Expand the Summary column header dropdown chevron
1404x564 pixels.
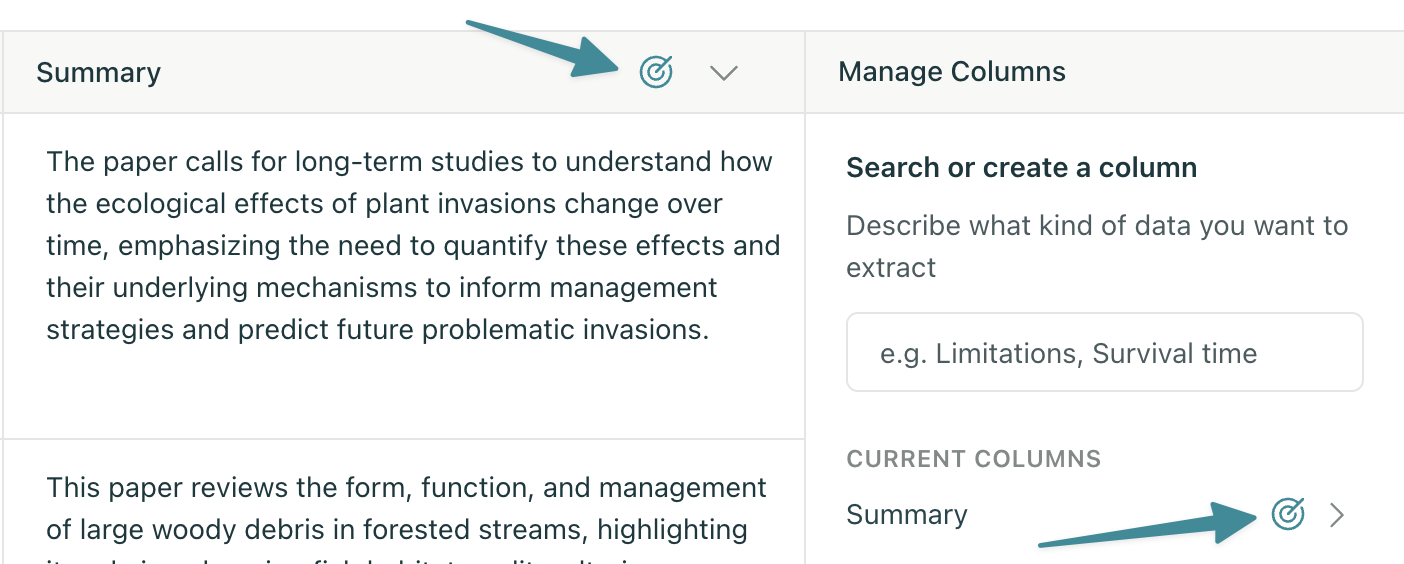click(x=723, y=72)
